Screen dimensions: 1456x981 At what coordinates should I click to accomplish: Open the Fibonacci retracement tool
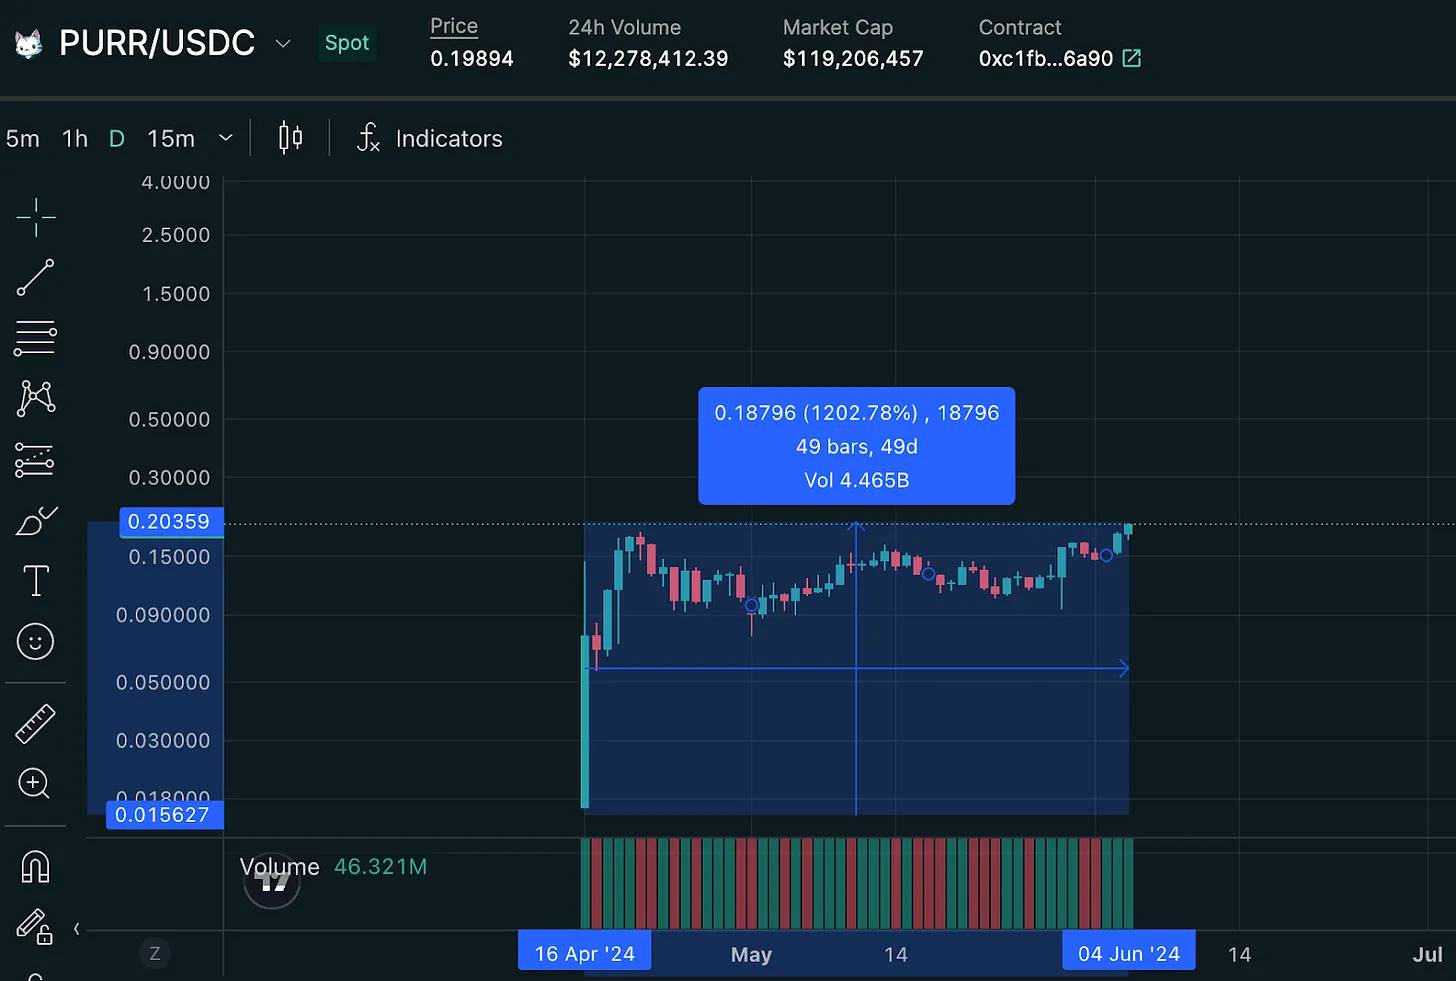pyautogui.click(x=36, y=338)
